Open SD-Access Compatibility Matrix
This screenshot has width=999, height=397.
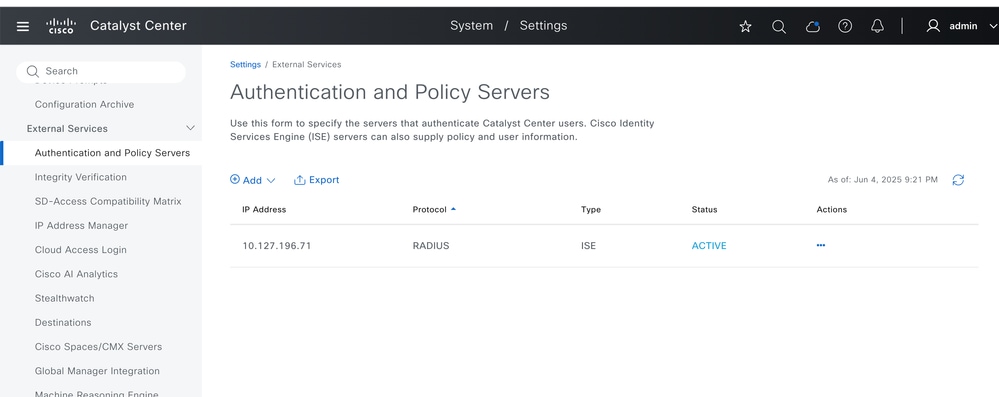108,201
